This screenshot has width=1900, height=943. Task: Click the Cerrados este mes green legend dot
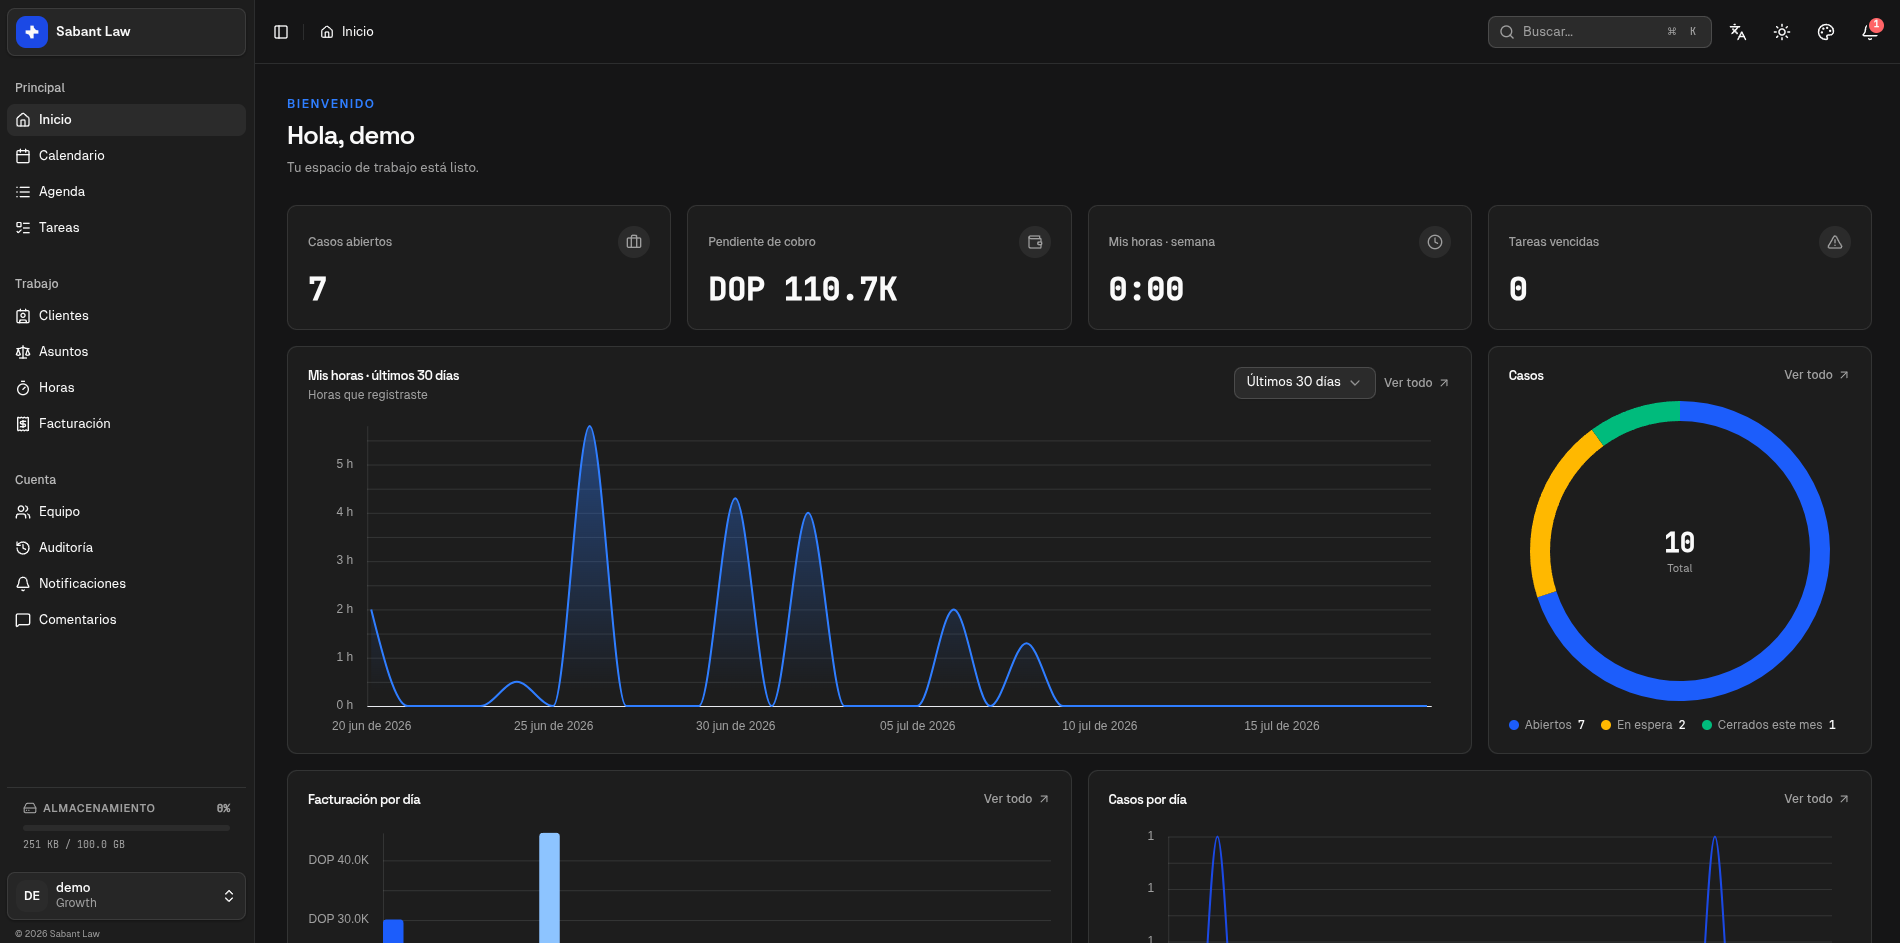coord(1707,725)
